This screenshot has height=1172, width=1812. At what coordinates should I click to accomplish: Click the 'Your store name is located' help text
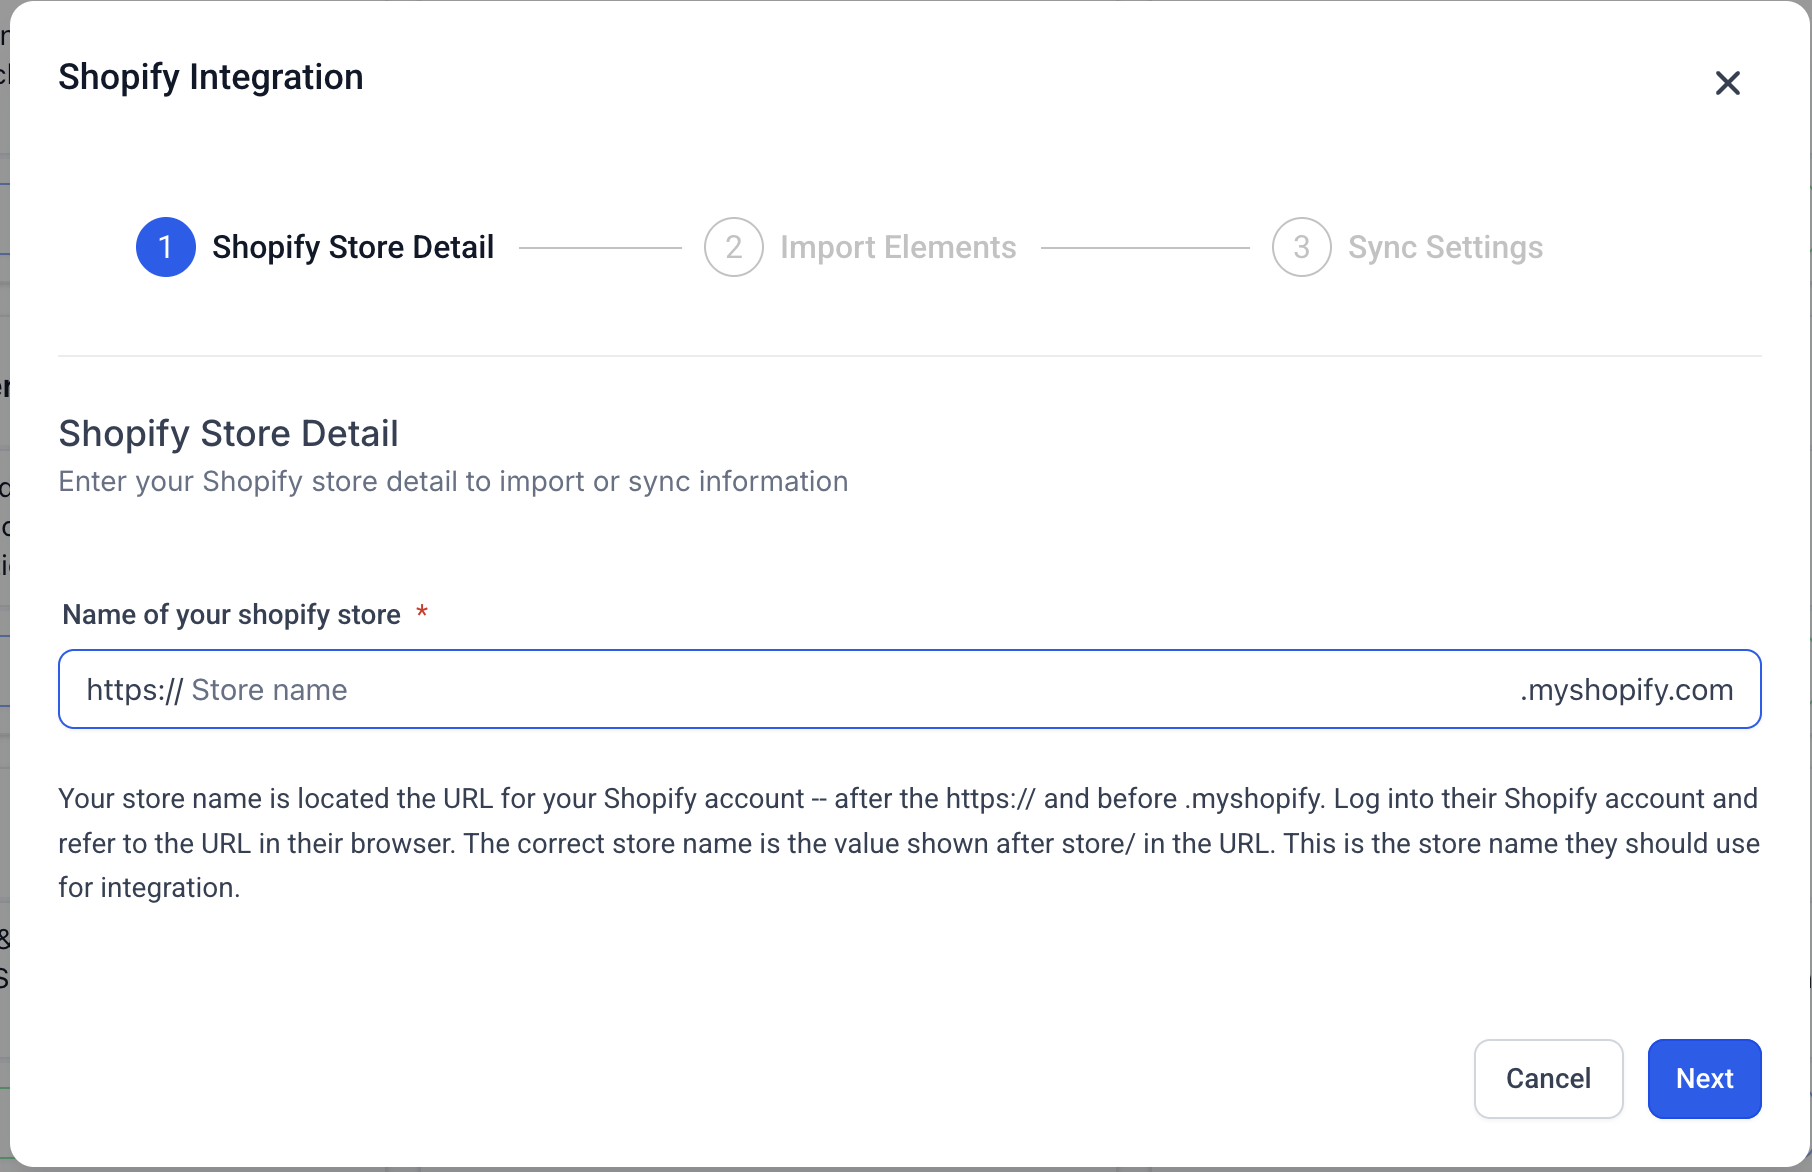909,843
